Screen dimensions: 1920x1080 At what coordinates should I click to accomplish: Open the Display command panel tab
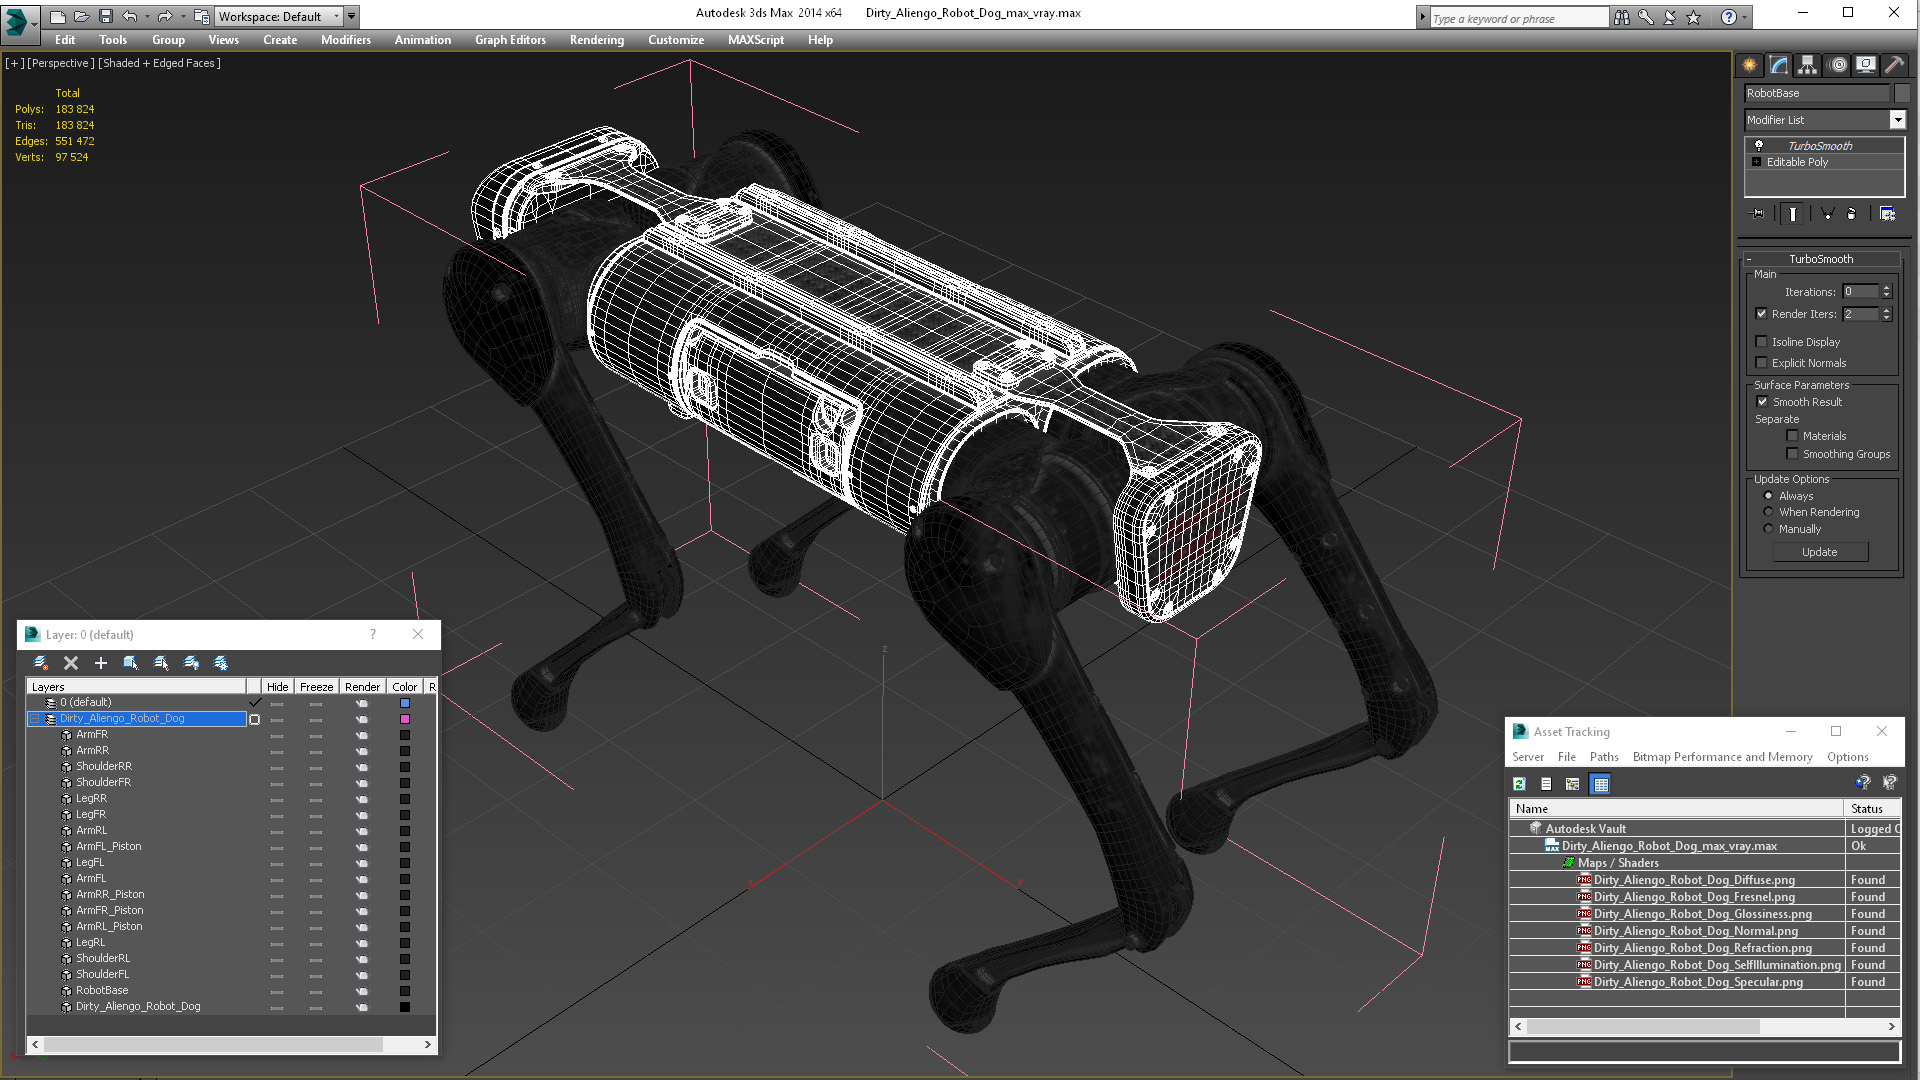[1866, 65]
